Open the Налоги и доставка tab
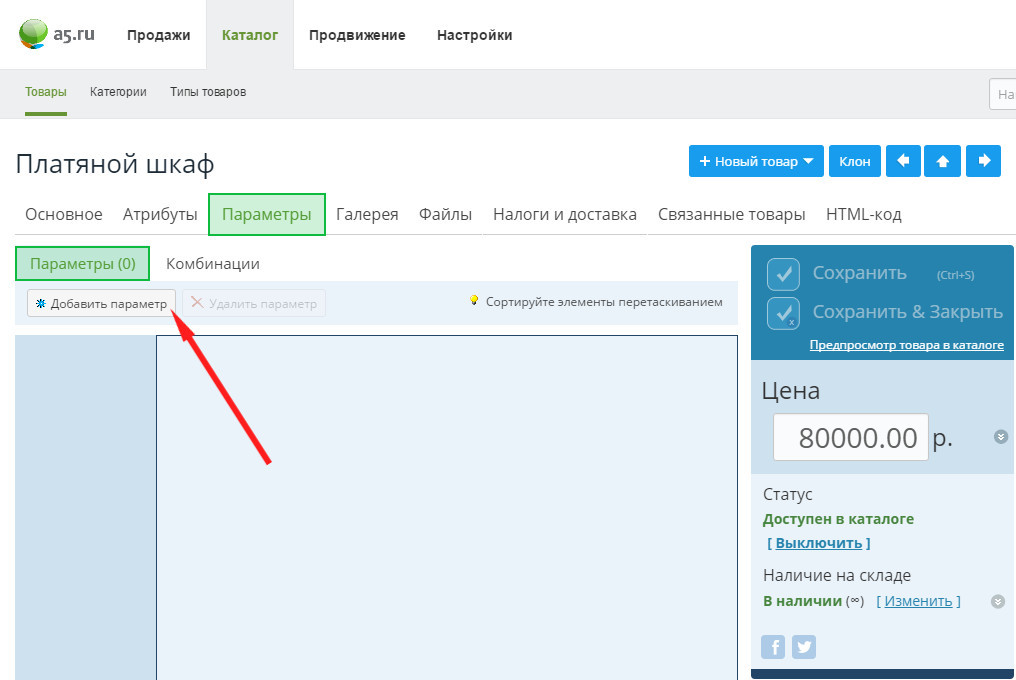This screenshot has height=680, width=1016. [565, 215]
